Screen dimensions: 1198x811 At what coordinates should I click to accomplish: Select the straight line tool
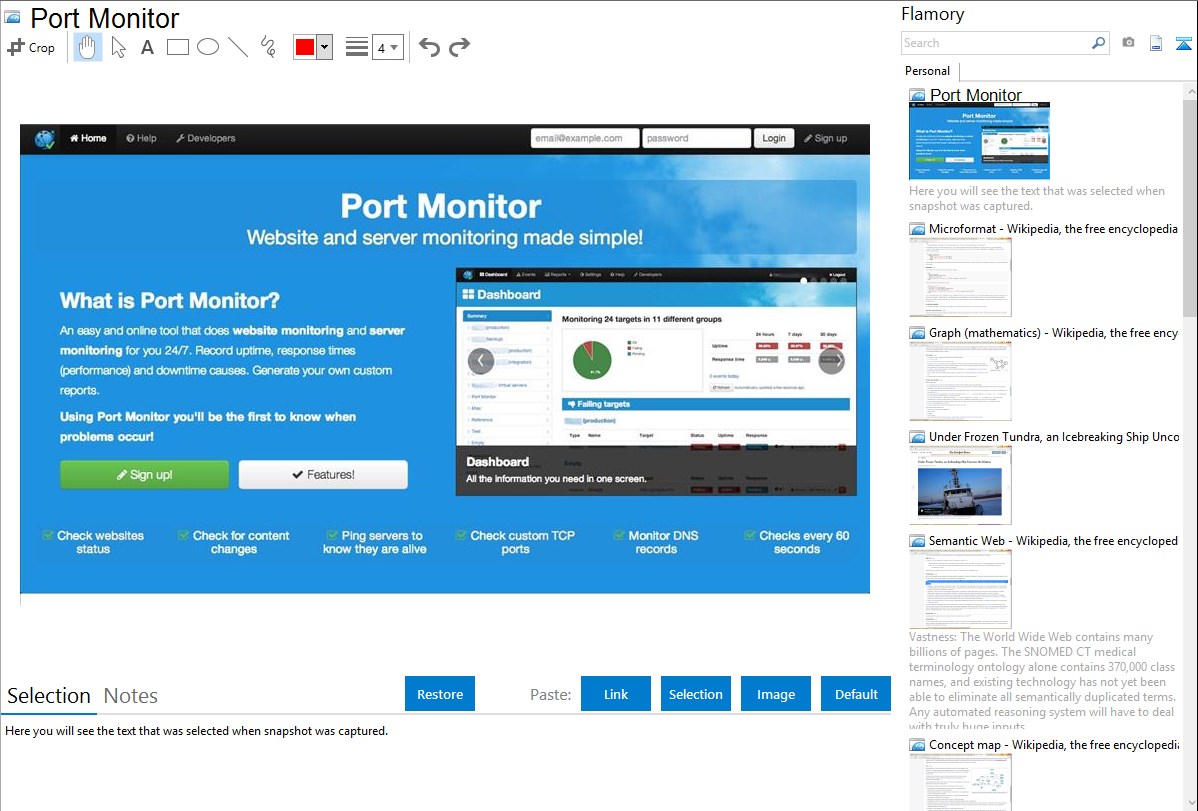pos(238,47)
